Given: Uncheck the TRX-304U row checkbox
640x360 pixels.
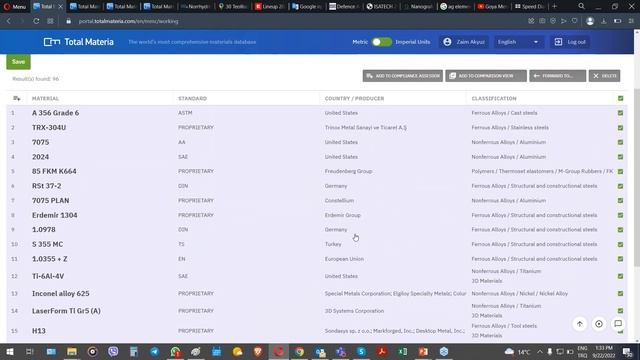Looking at the screenshot, I should (x=620, y=127).
